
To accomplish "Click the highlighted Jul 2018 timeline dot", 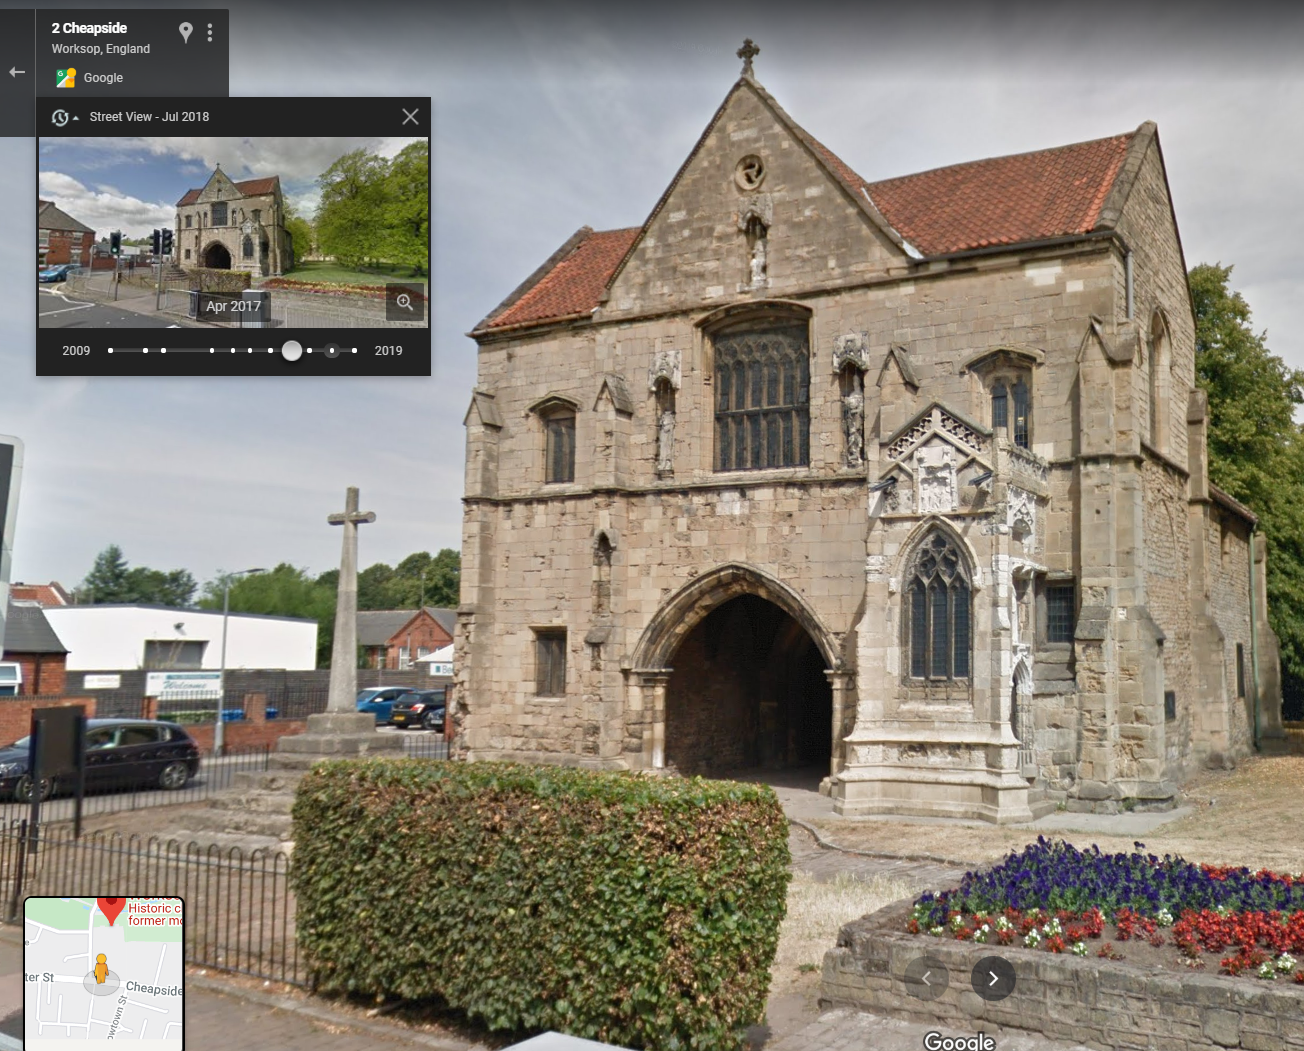I will 292,351.
